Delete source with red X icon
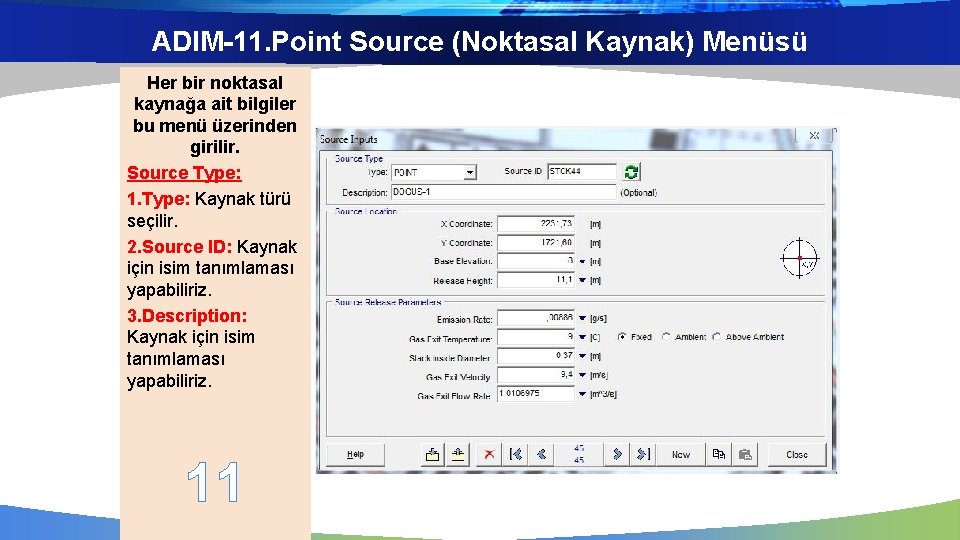This screenshot has width=960, height=540. [x=489, y=454]
